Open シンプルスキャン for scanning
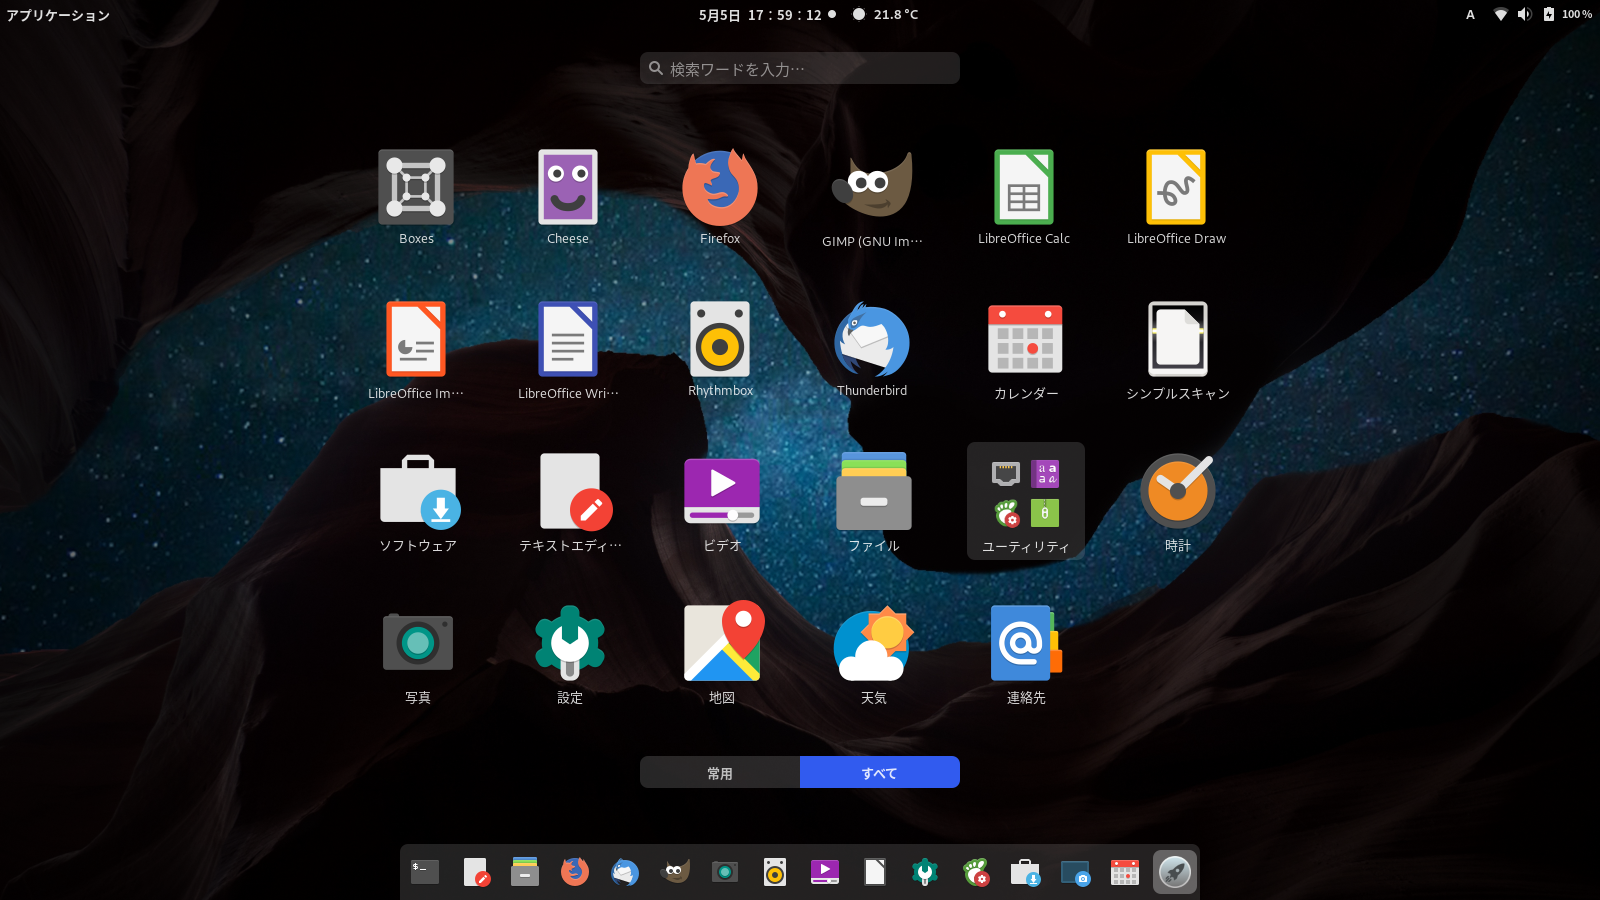 [x=1176, y=340]
